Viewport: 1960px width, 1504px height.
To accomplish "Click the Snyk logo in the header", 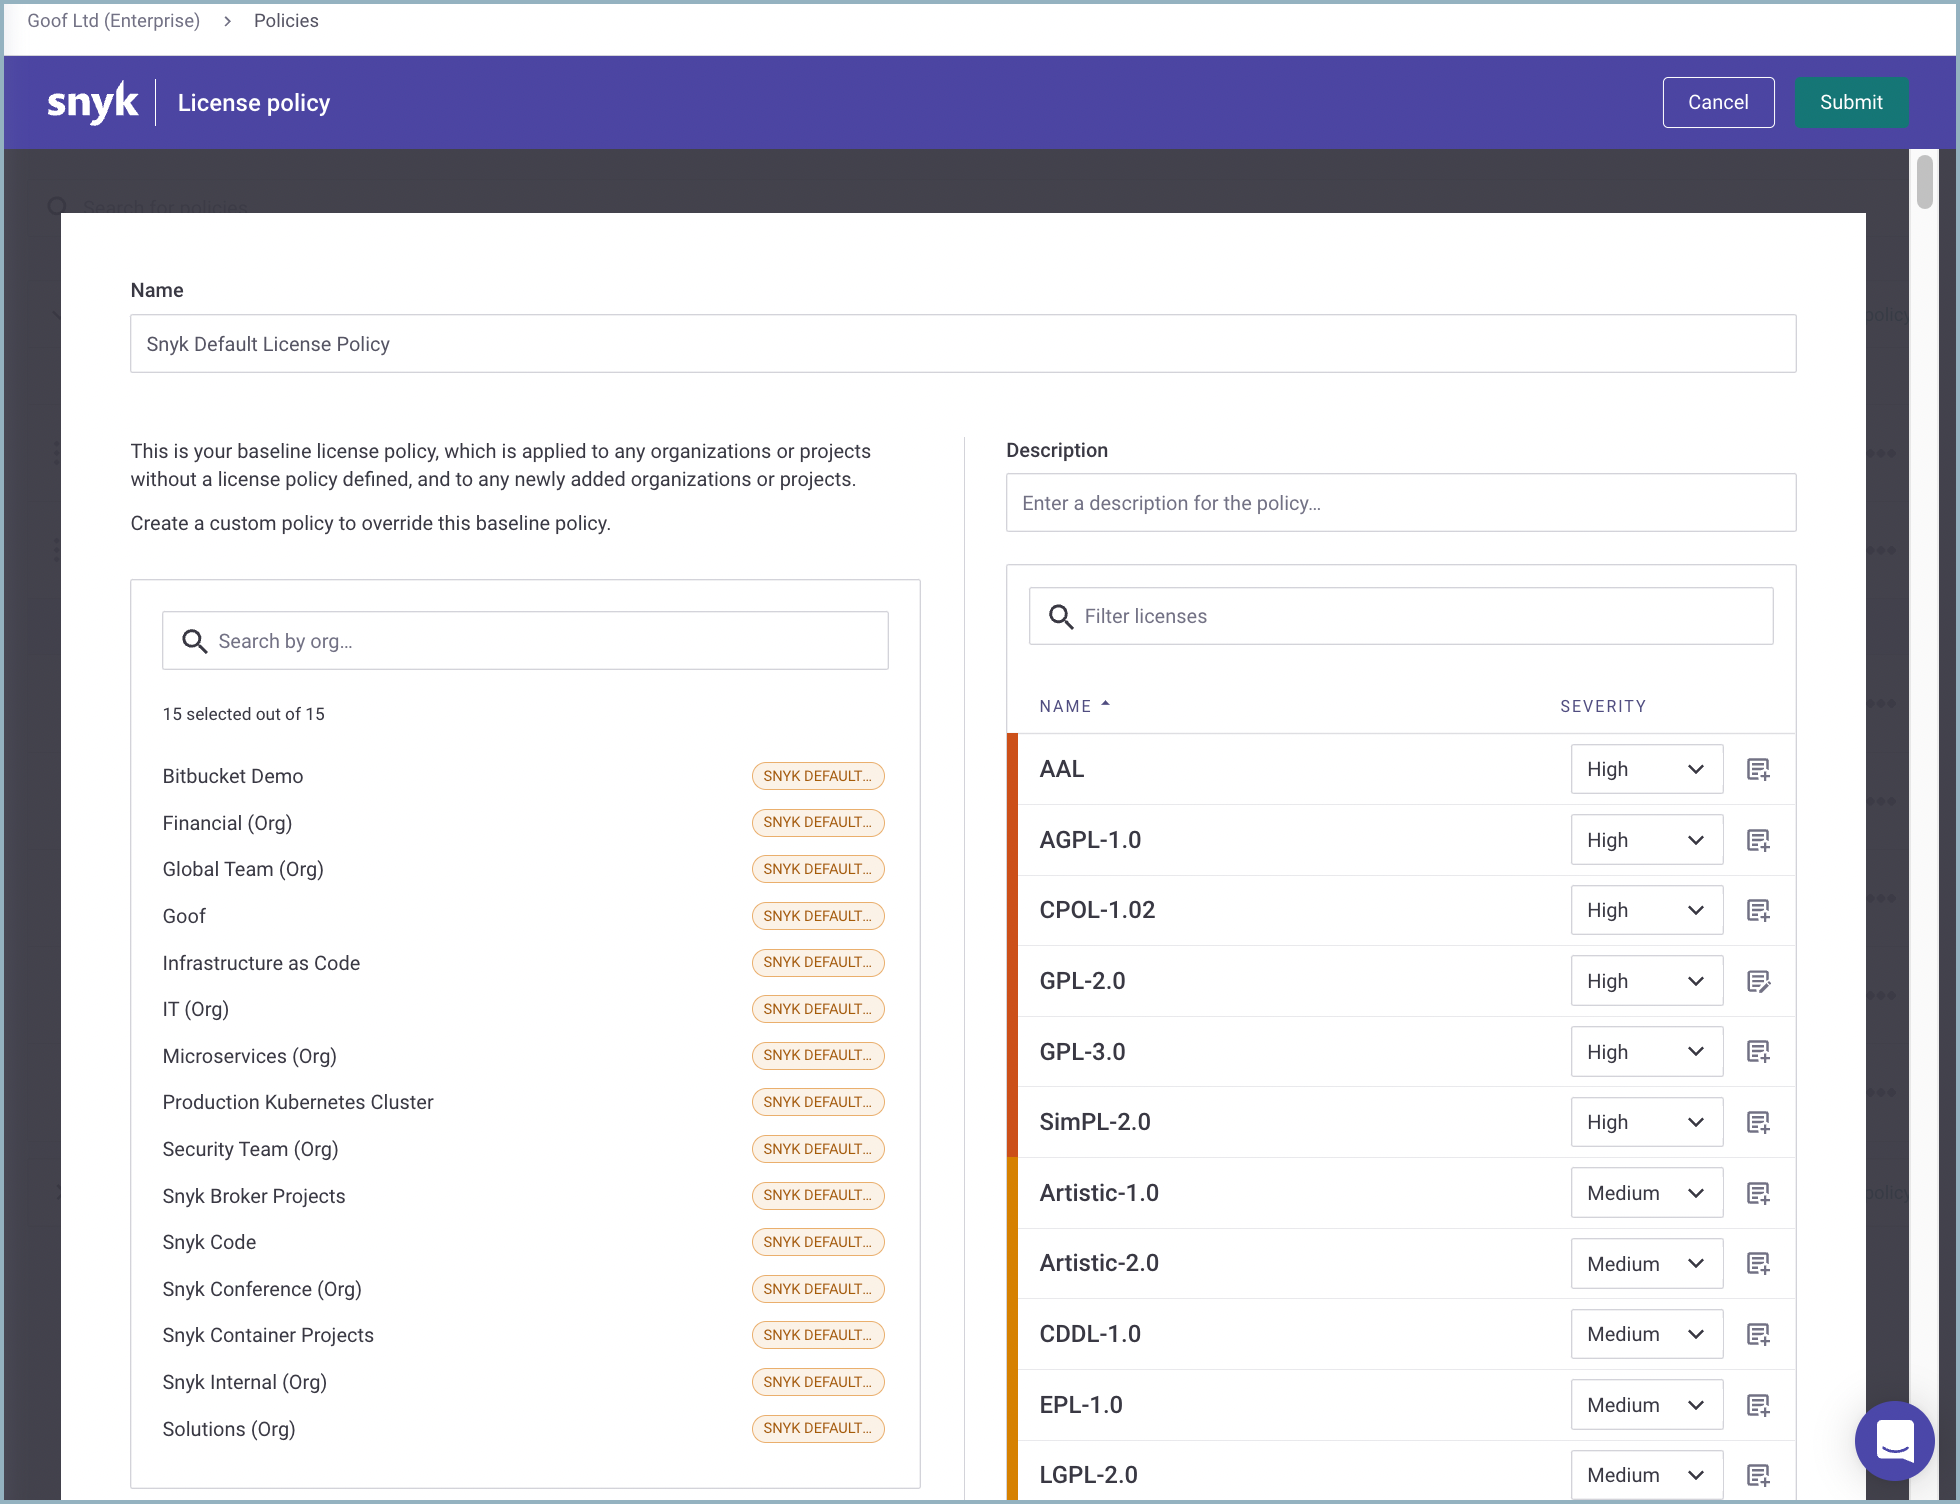I will coord(92,102).
